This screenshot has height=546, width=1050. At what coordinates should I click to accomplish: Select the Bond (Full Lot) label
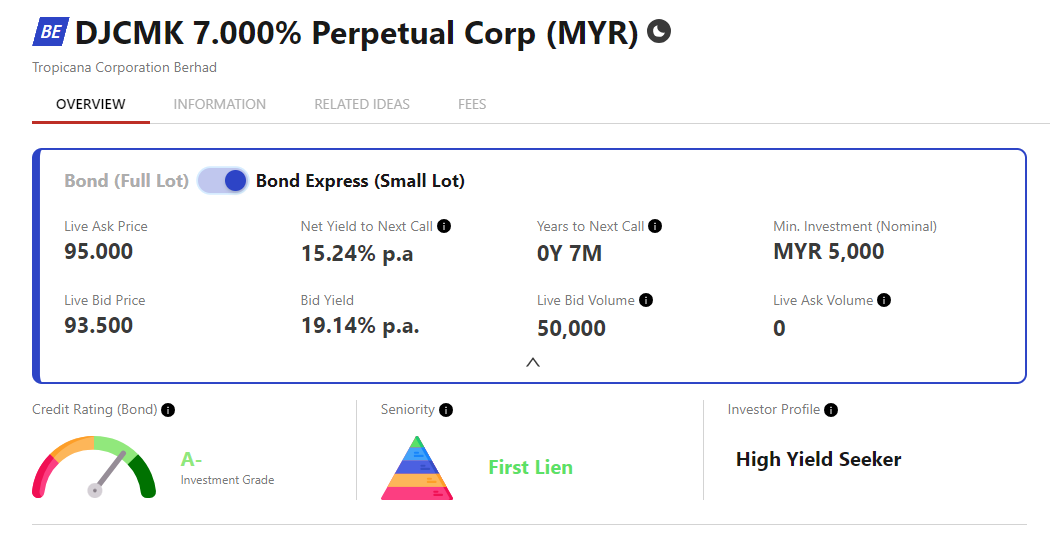point(127,181)
